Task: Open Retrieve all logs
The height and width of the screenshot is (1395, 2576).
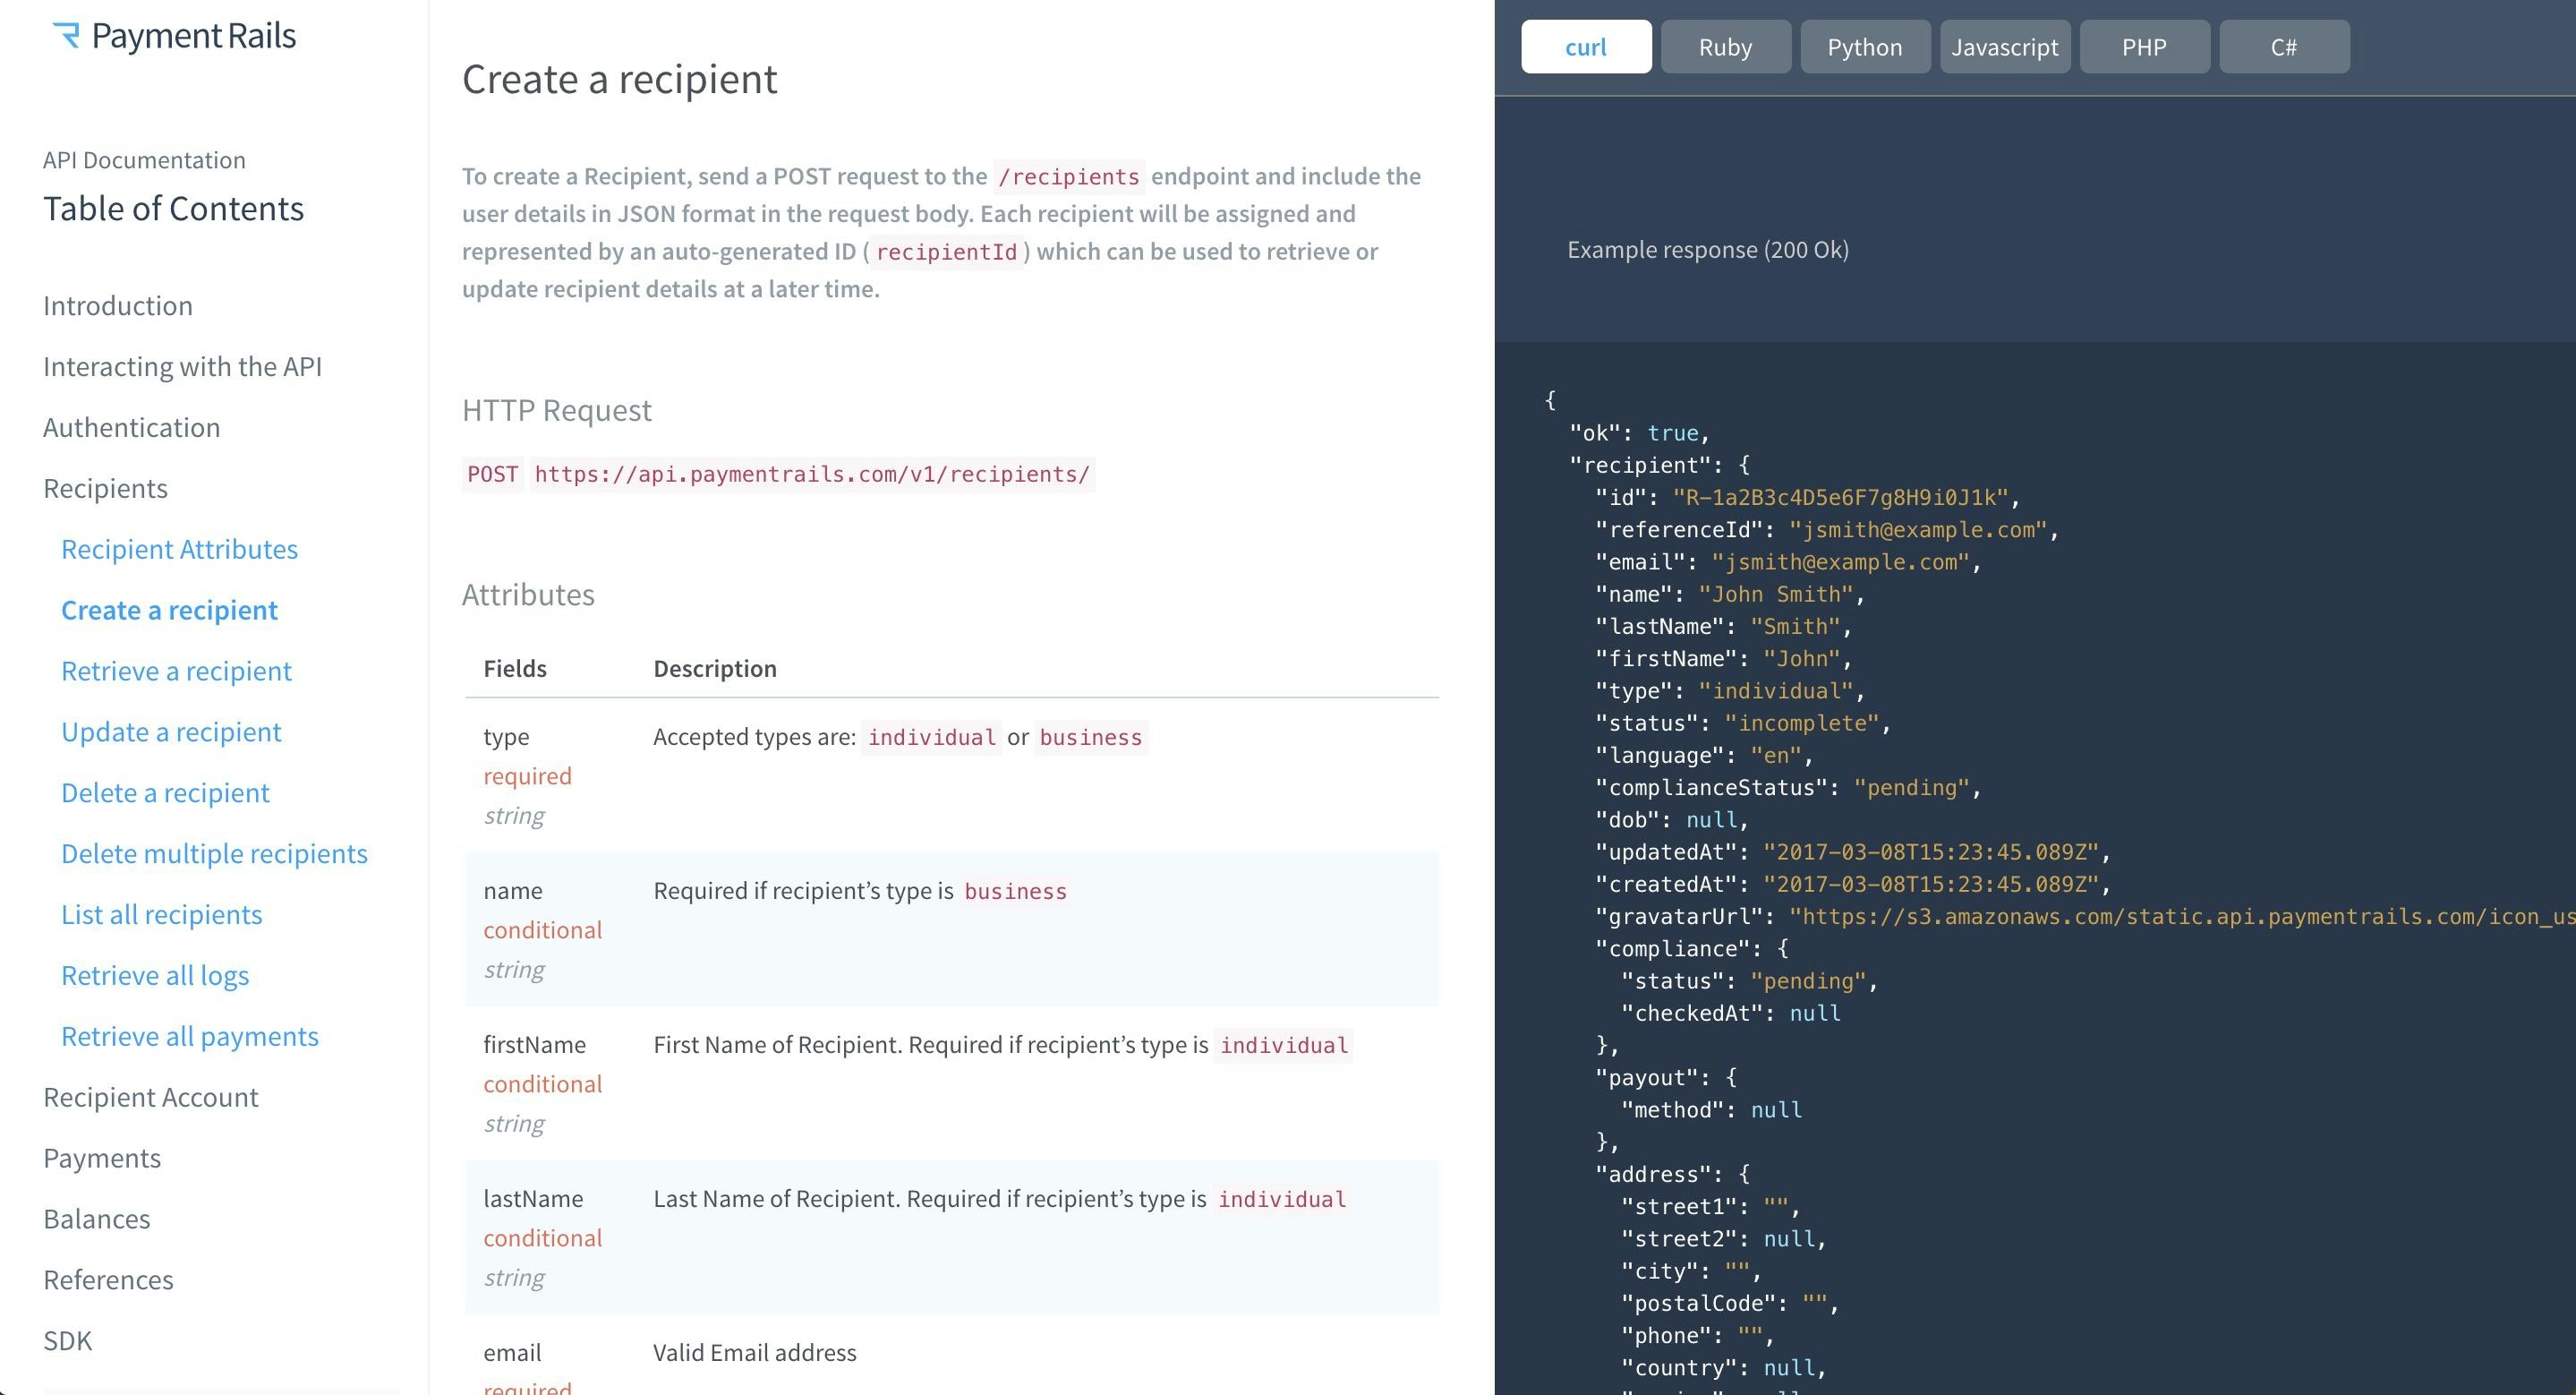Action: point(155,975)
